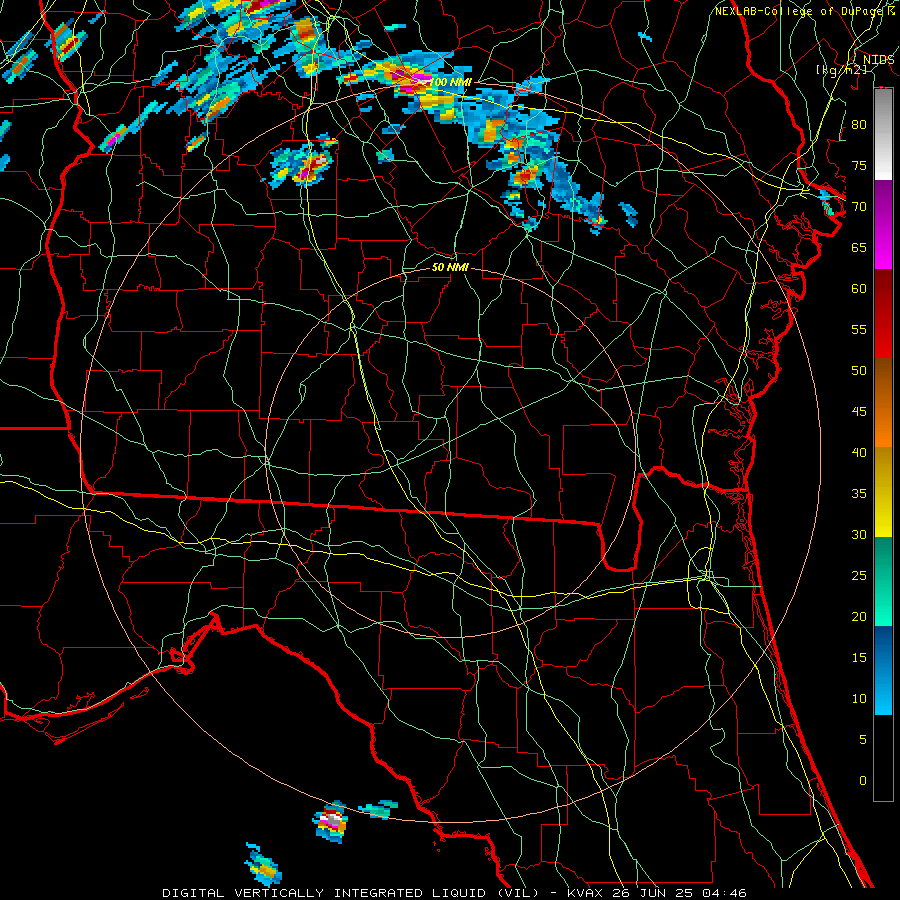Click the 55 value on the scale
900x900 pixels.
[x=859, y=329]
